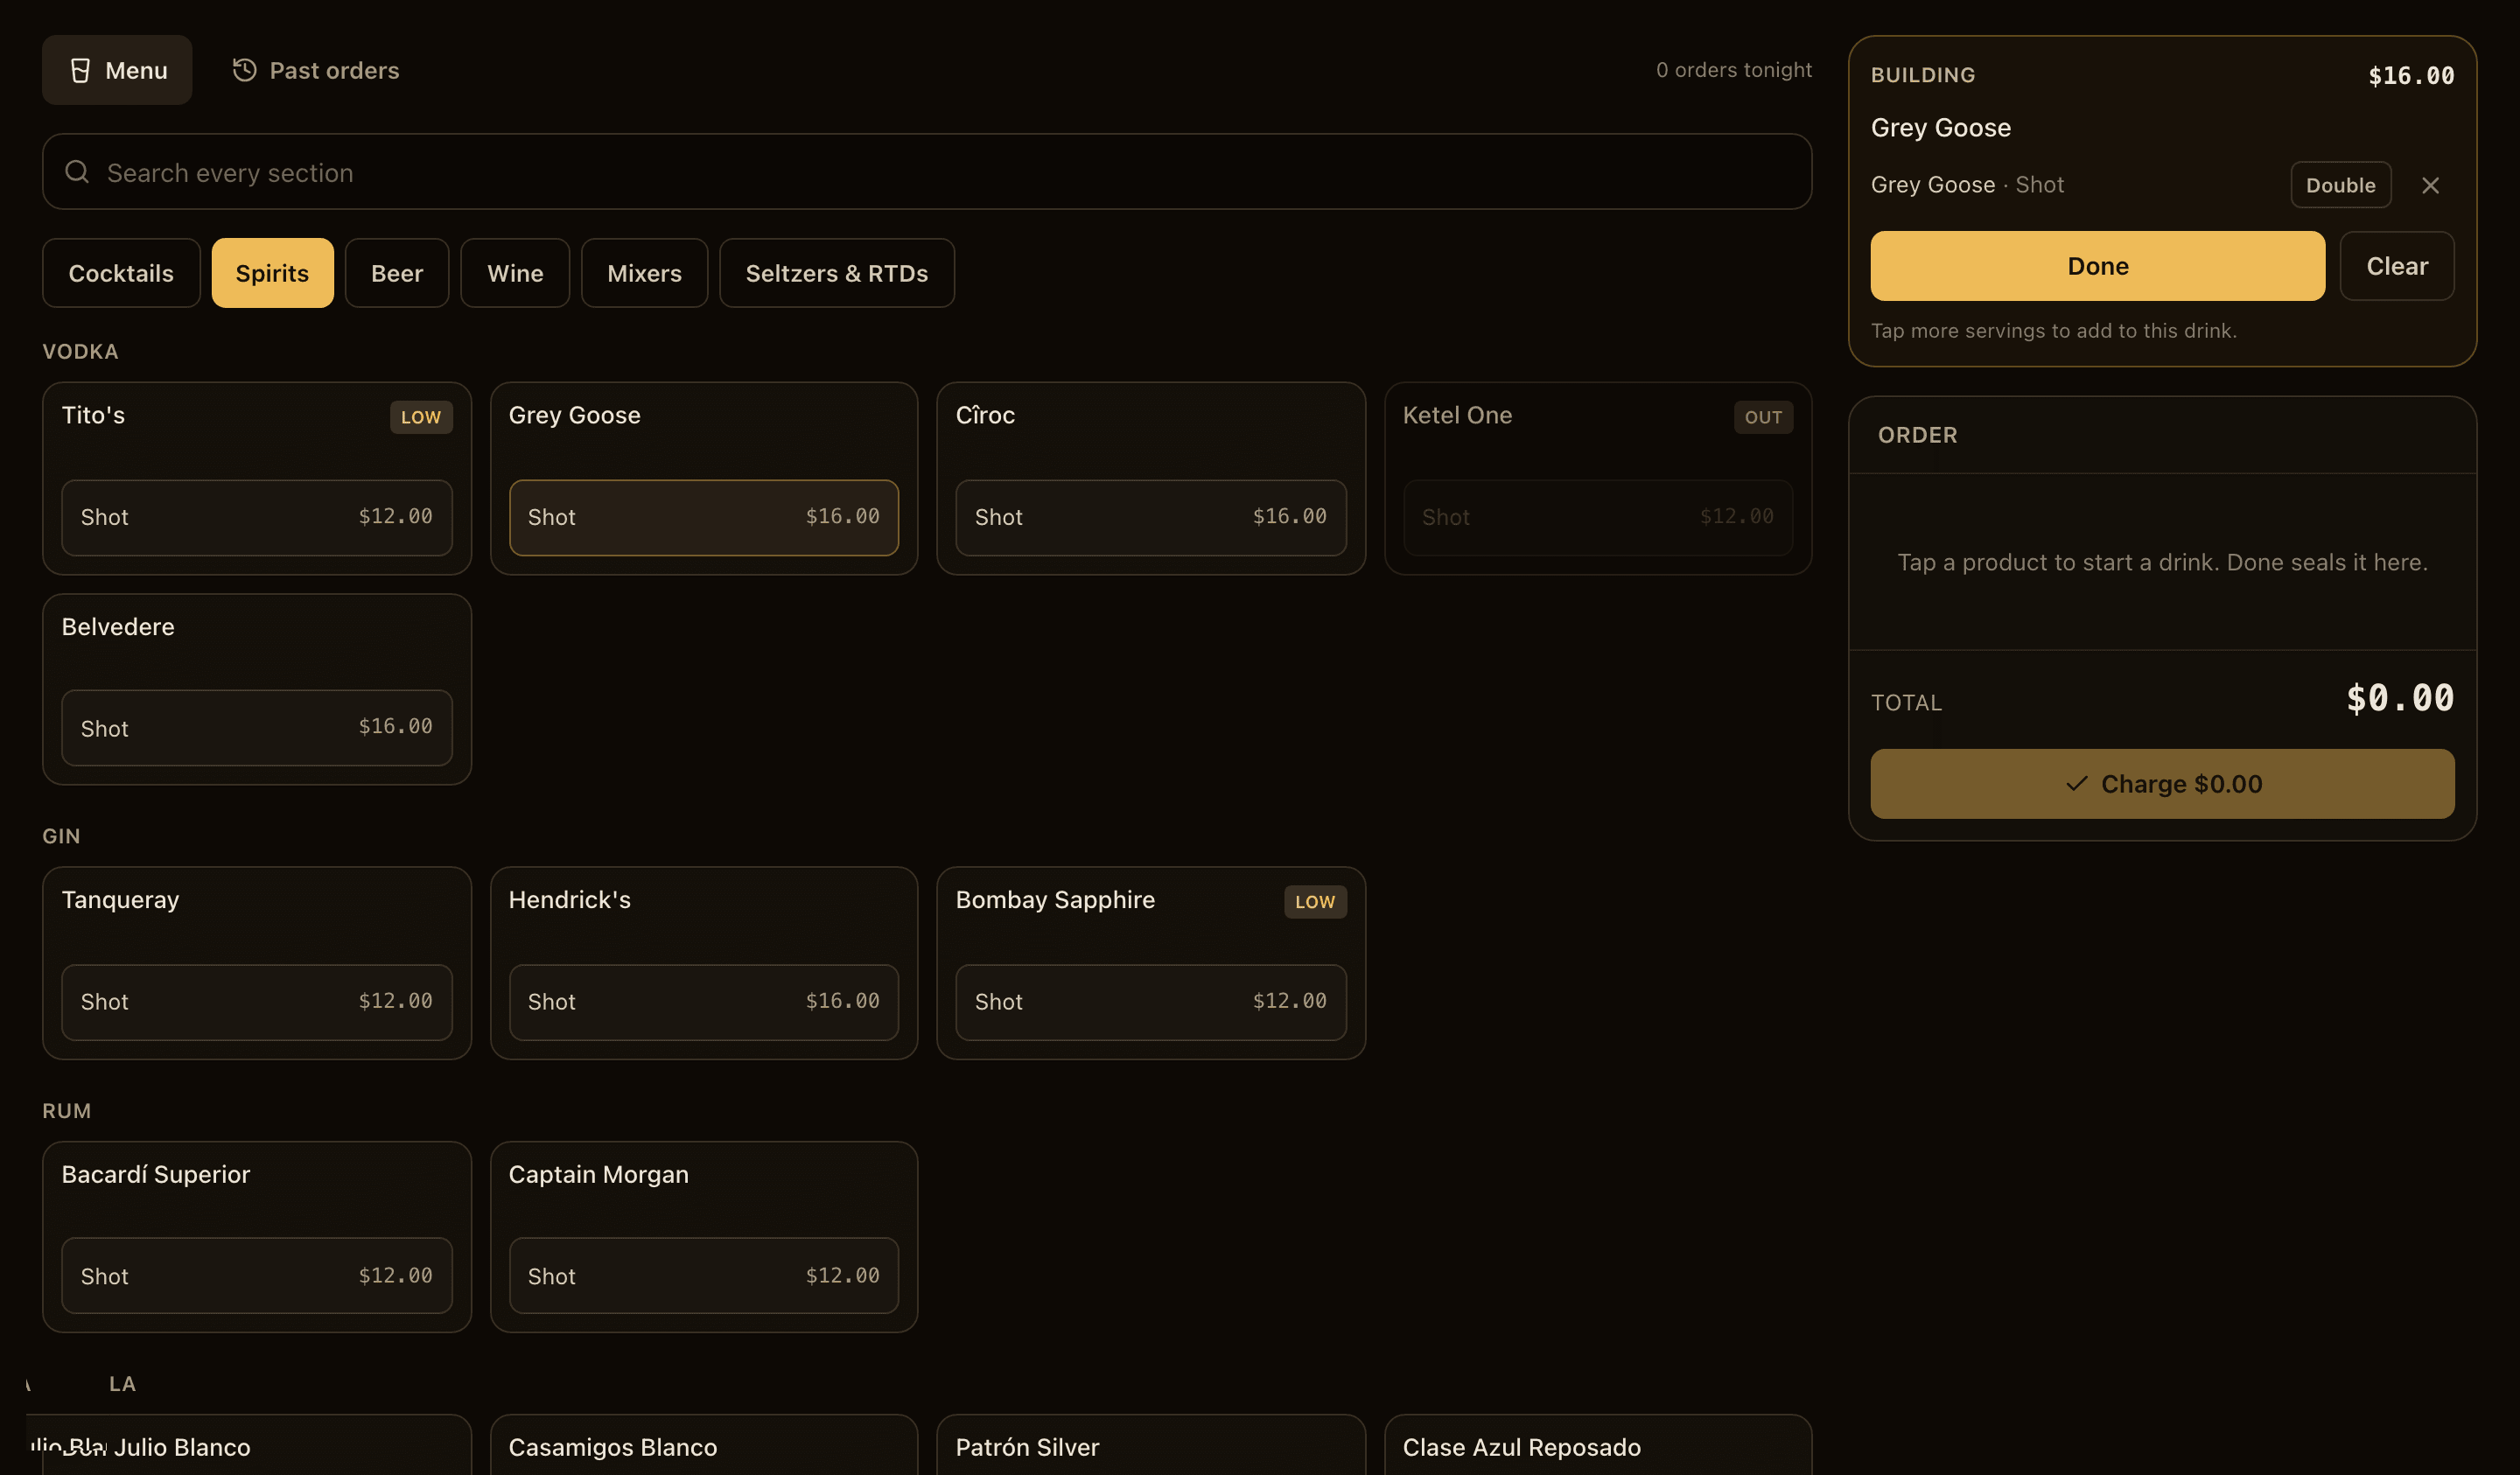Screen dimensions: 2520x1475
Task: Click the OUT badge on Ketel One
Action: point(1763,417)
